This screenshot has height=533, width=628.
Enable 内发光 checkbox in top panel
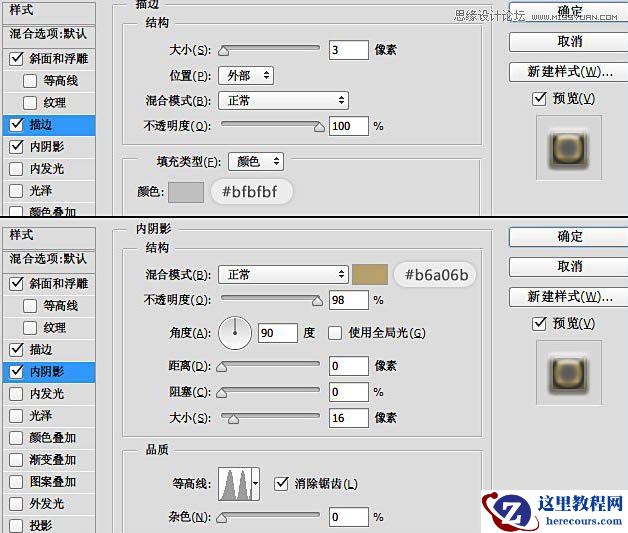(x=16, y=169)
